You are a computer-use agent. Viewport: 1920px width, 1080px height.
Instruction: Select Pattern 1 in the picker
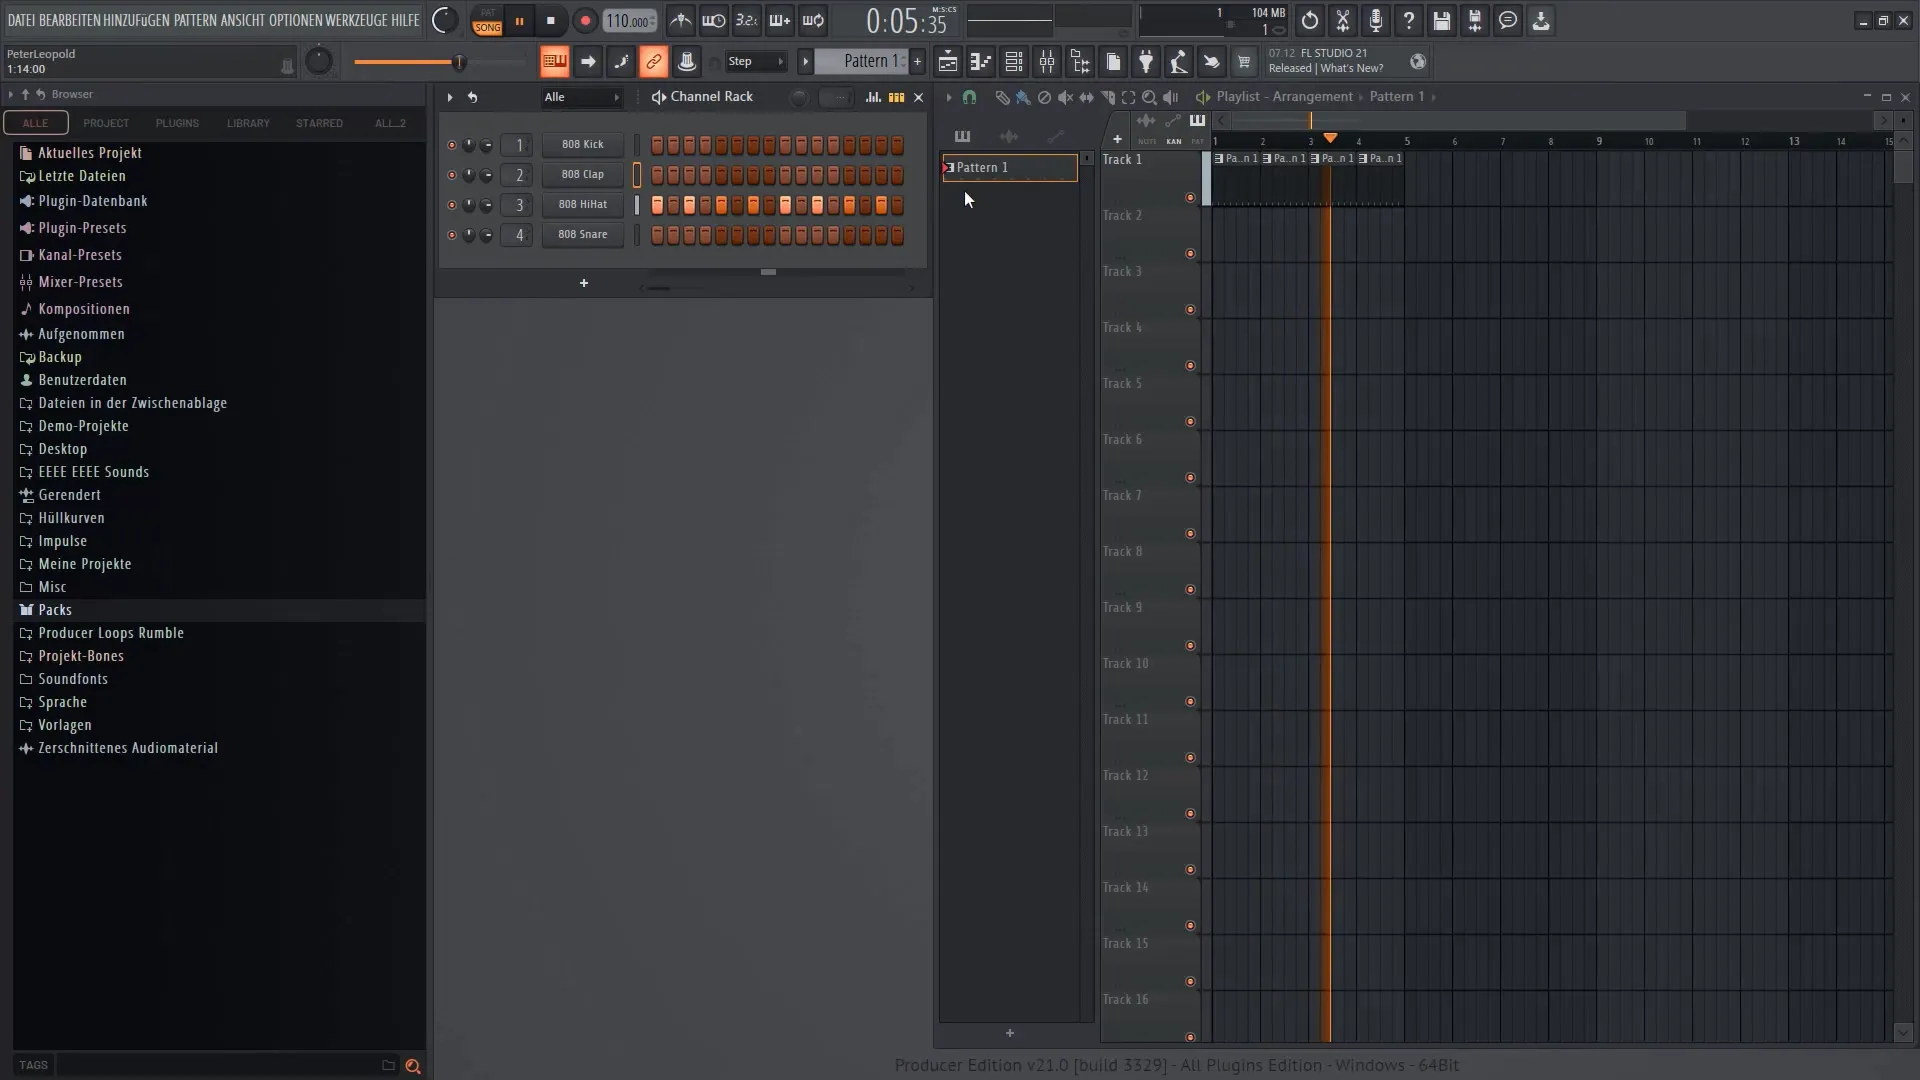pos(1010,167)
